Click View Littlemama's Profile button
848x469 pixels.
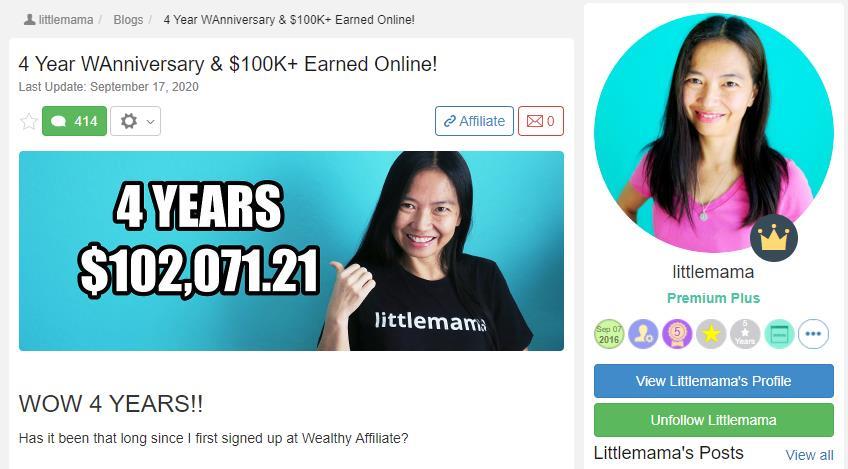click(x=713, y=381)
